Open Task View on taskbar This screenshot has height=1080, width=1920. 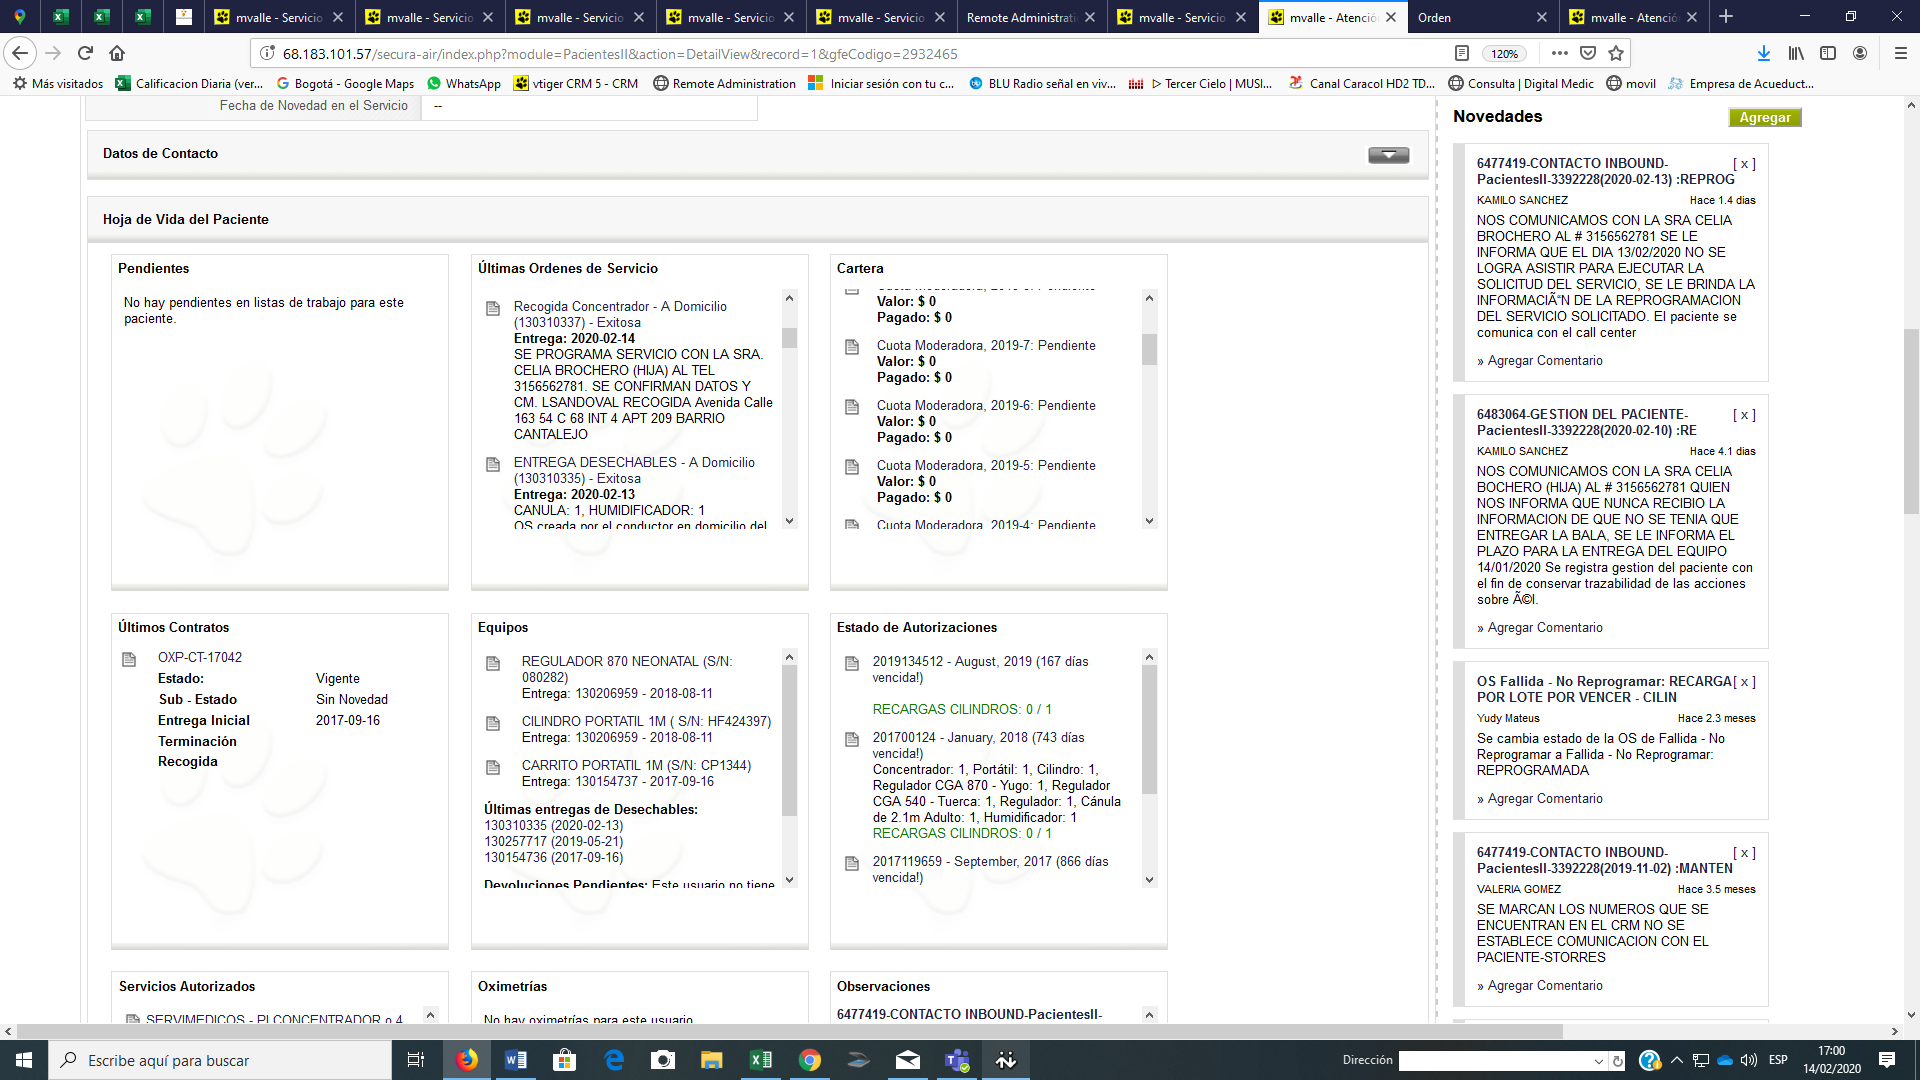[416, 1060]
